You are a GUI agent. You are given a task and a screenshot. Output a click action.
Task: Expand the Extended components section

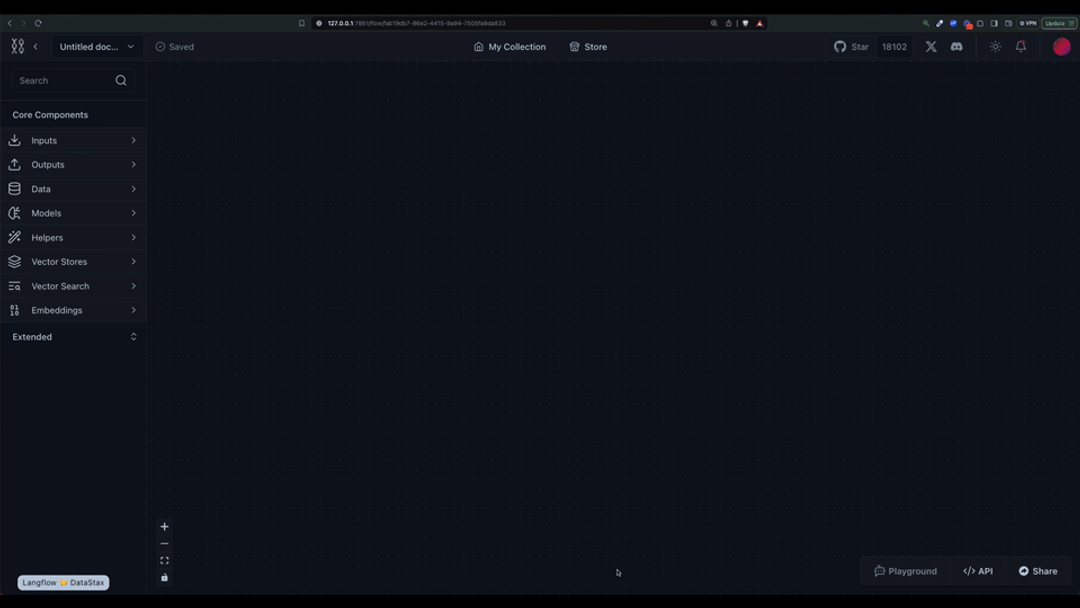click(x=133, y=337)
